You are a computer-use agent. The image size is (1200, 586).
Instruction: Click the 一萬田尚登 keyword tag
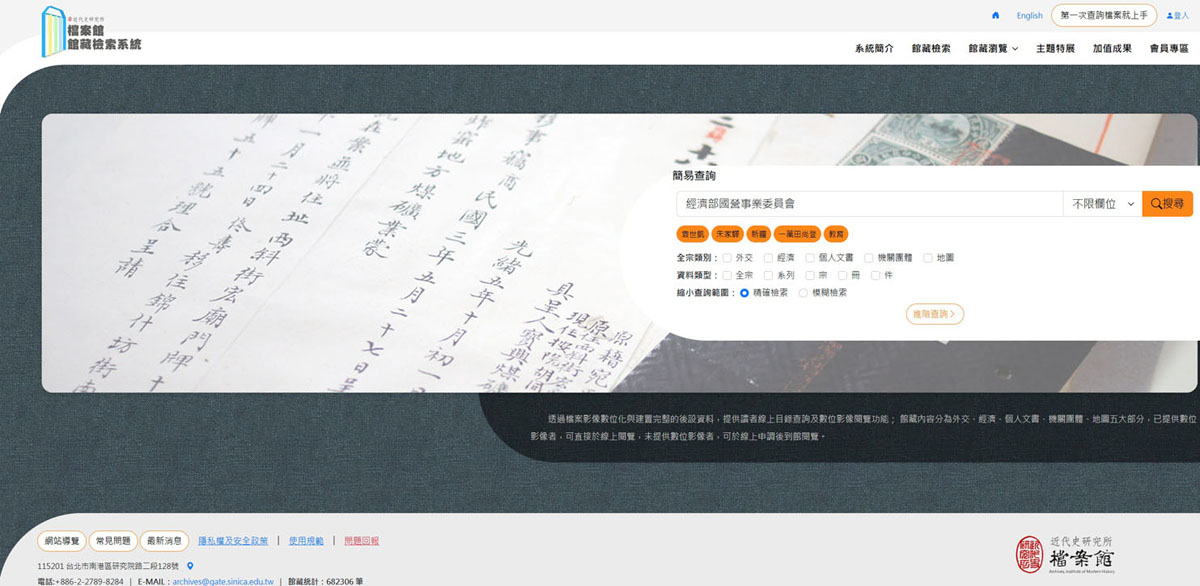(x=797, y=234)
